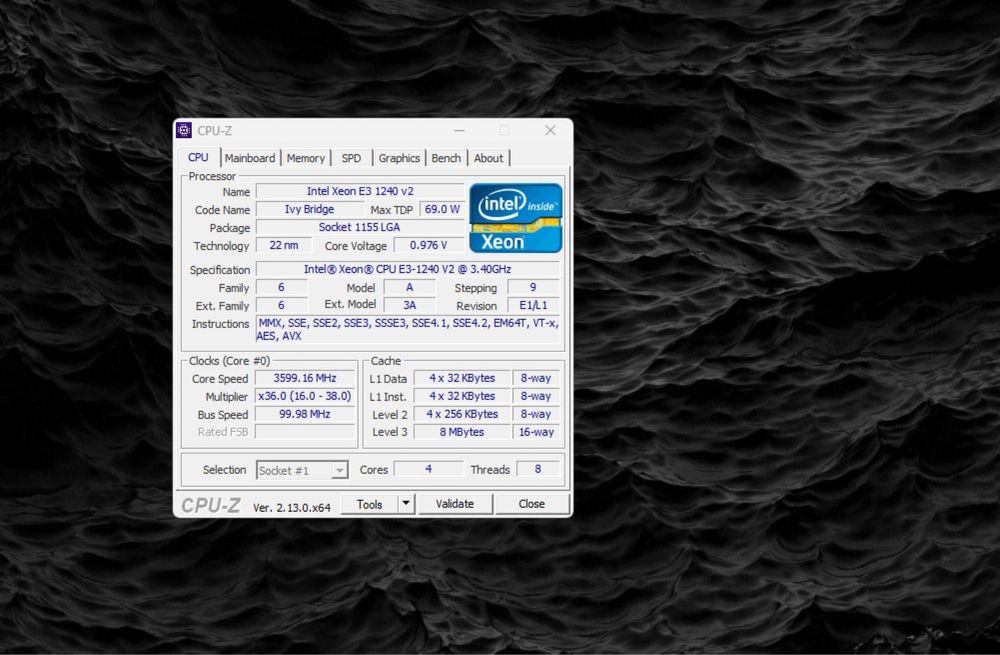Expand the Tools dropdown arrow

click(x=406, y=504)
